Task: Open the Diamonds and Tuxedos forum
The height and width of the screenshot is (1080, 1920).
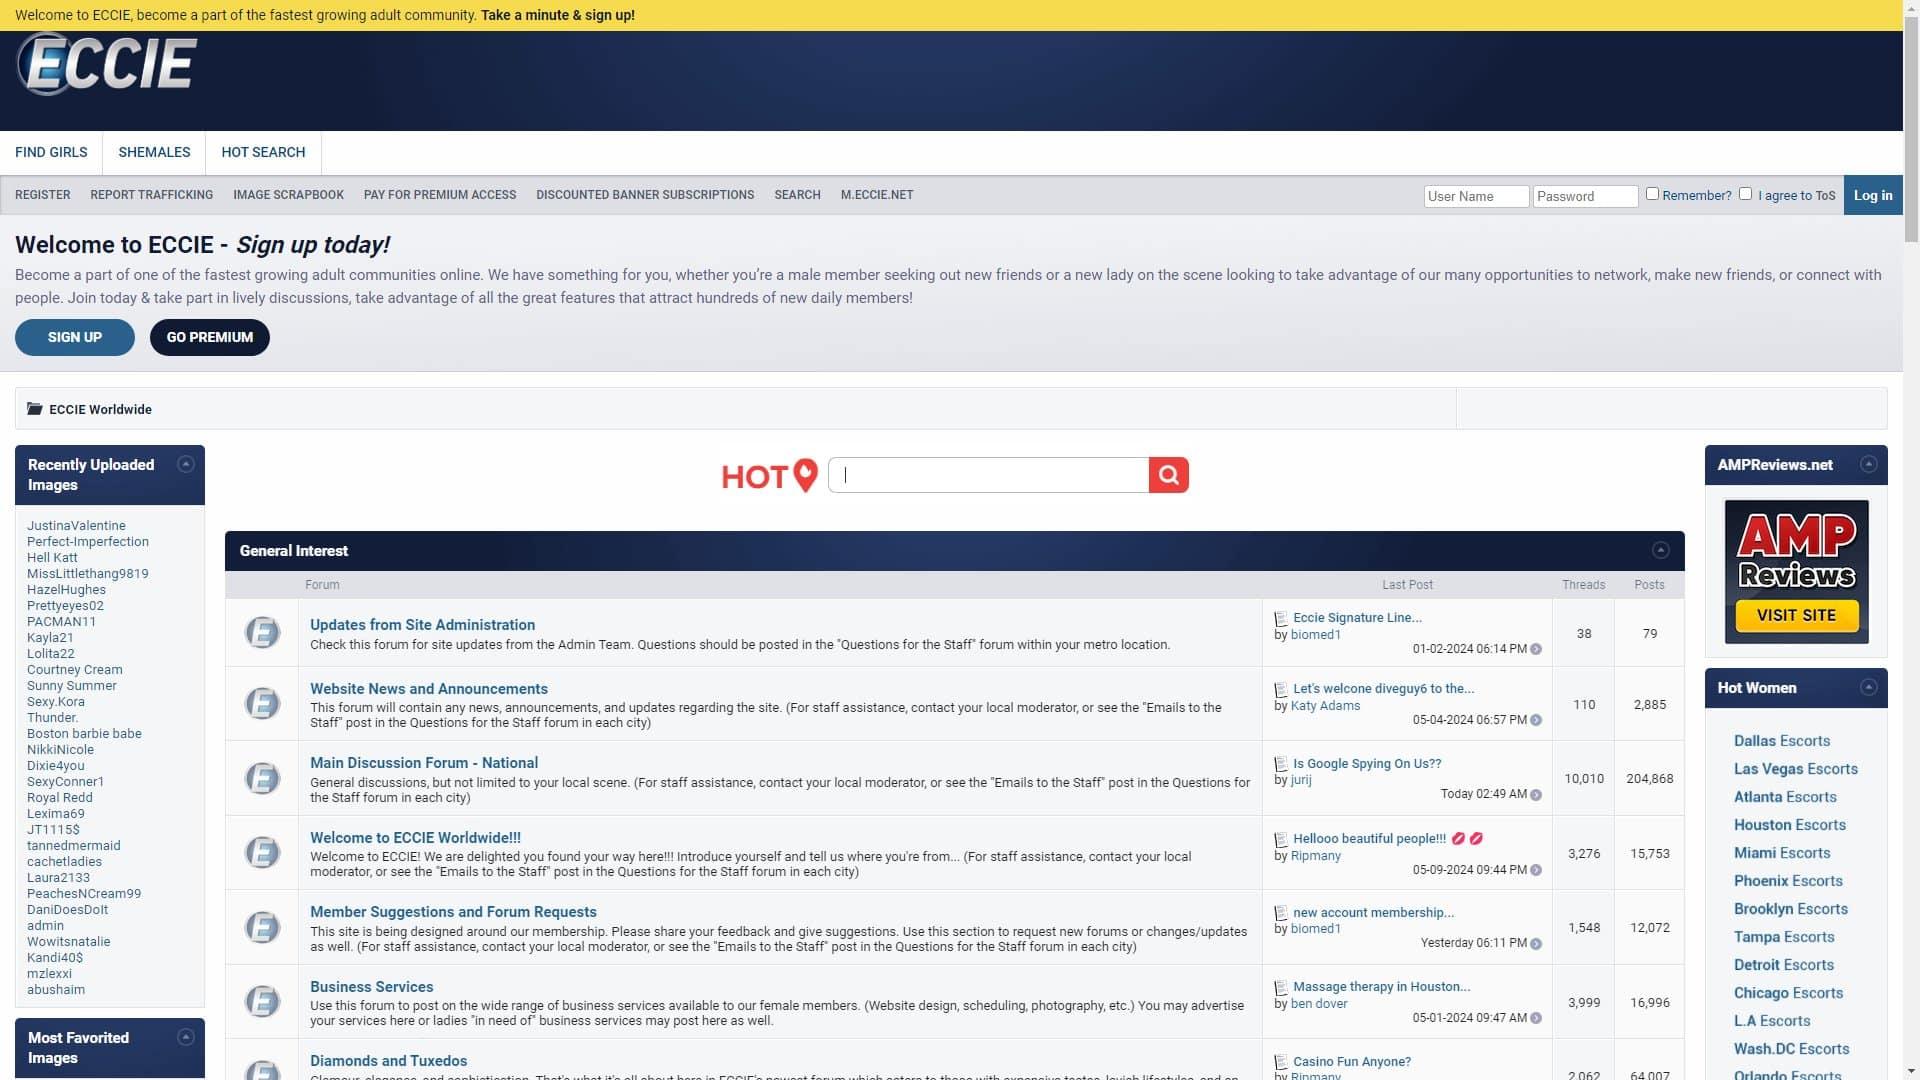Action: 388,1061
